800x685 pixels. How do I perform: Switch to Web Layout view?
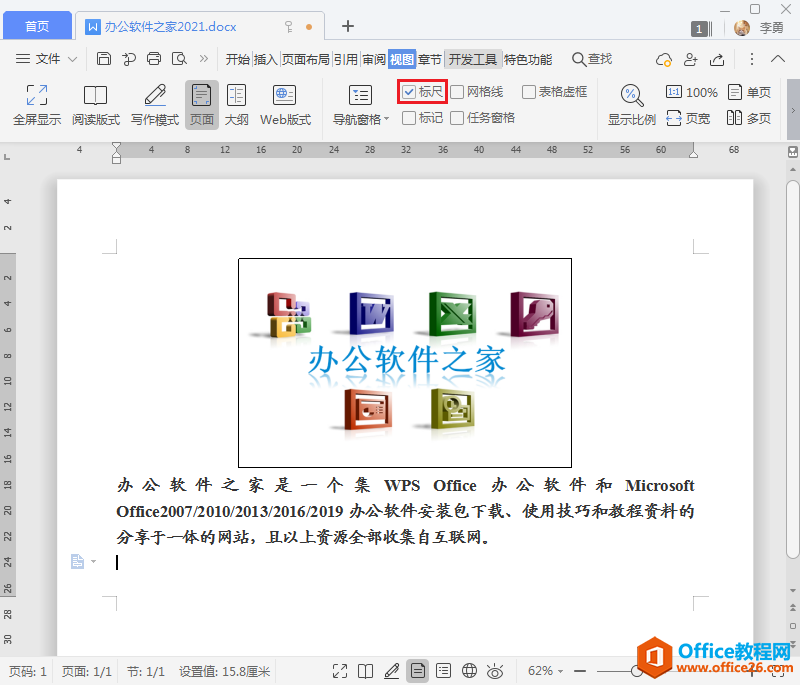click(285, 105)
